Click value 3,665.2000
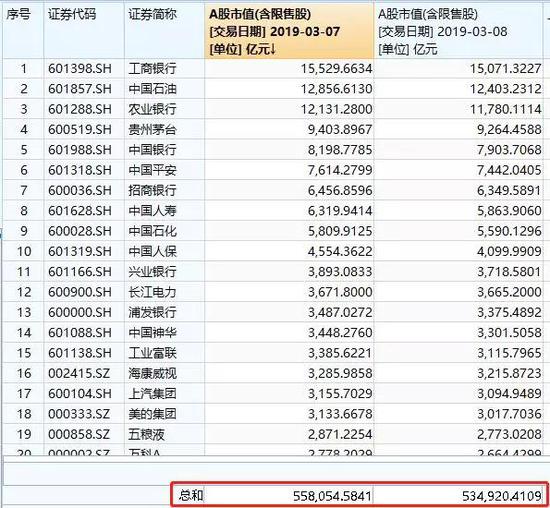The image size is (550, 508). tap(509, 293)
